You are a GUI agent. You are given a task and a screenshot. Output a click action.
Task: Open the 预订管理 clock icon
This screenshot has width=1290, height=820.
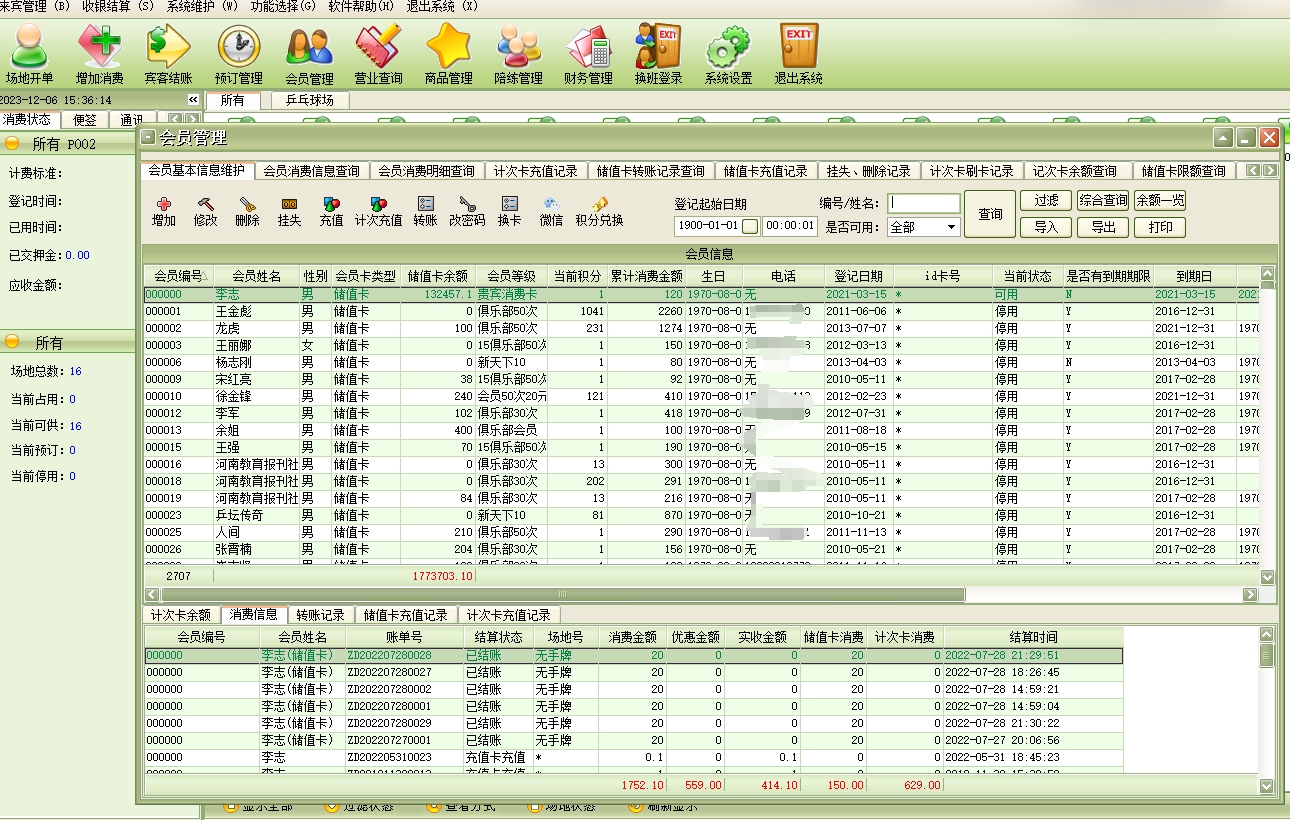[x=238, y=54]
